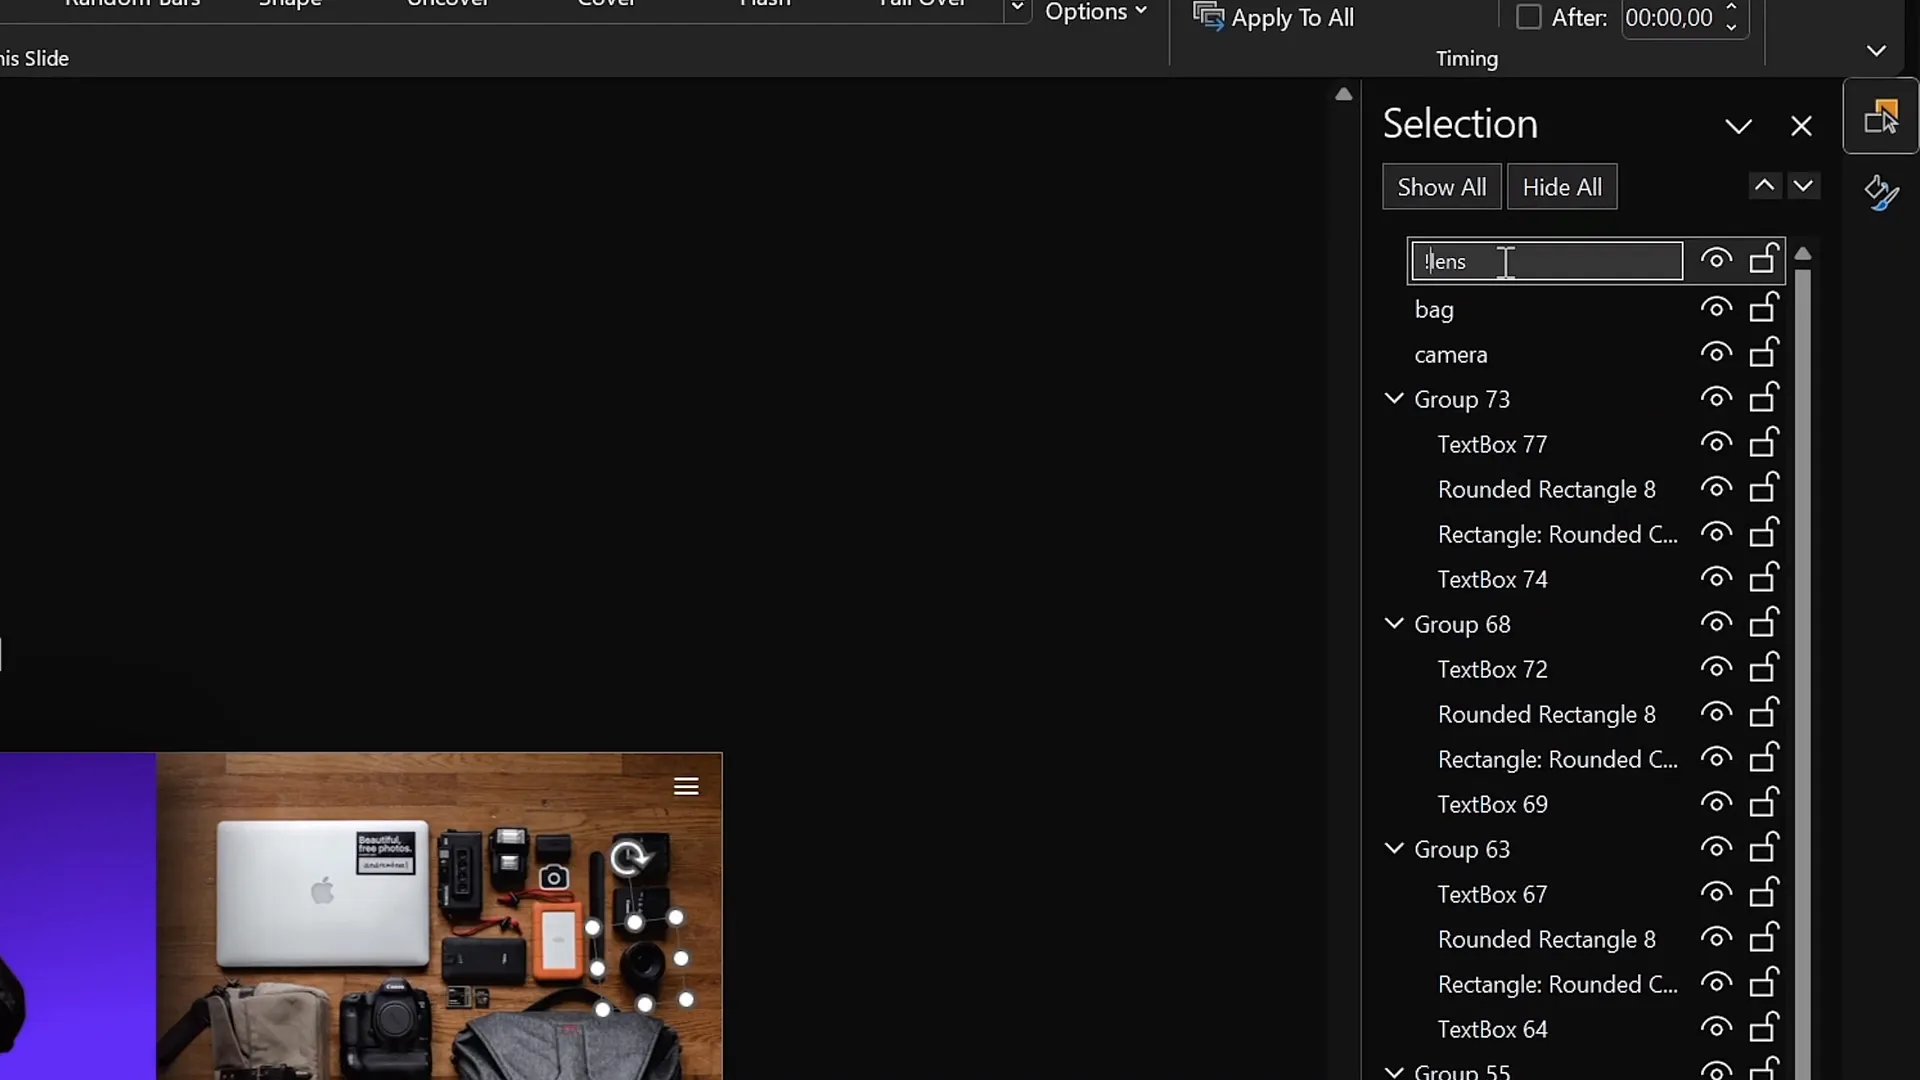
Task: Select the Random Bars transition
Action: [131, 5]
